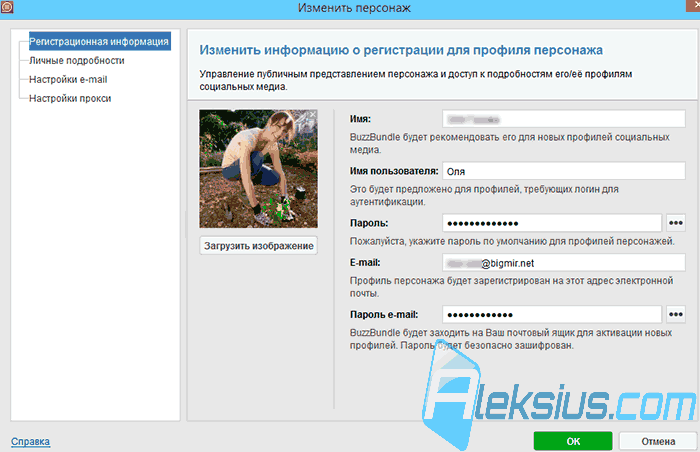Click the persona profile photo
The width and height of the screenshot is (700, 452).
click(258, 169)
